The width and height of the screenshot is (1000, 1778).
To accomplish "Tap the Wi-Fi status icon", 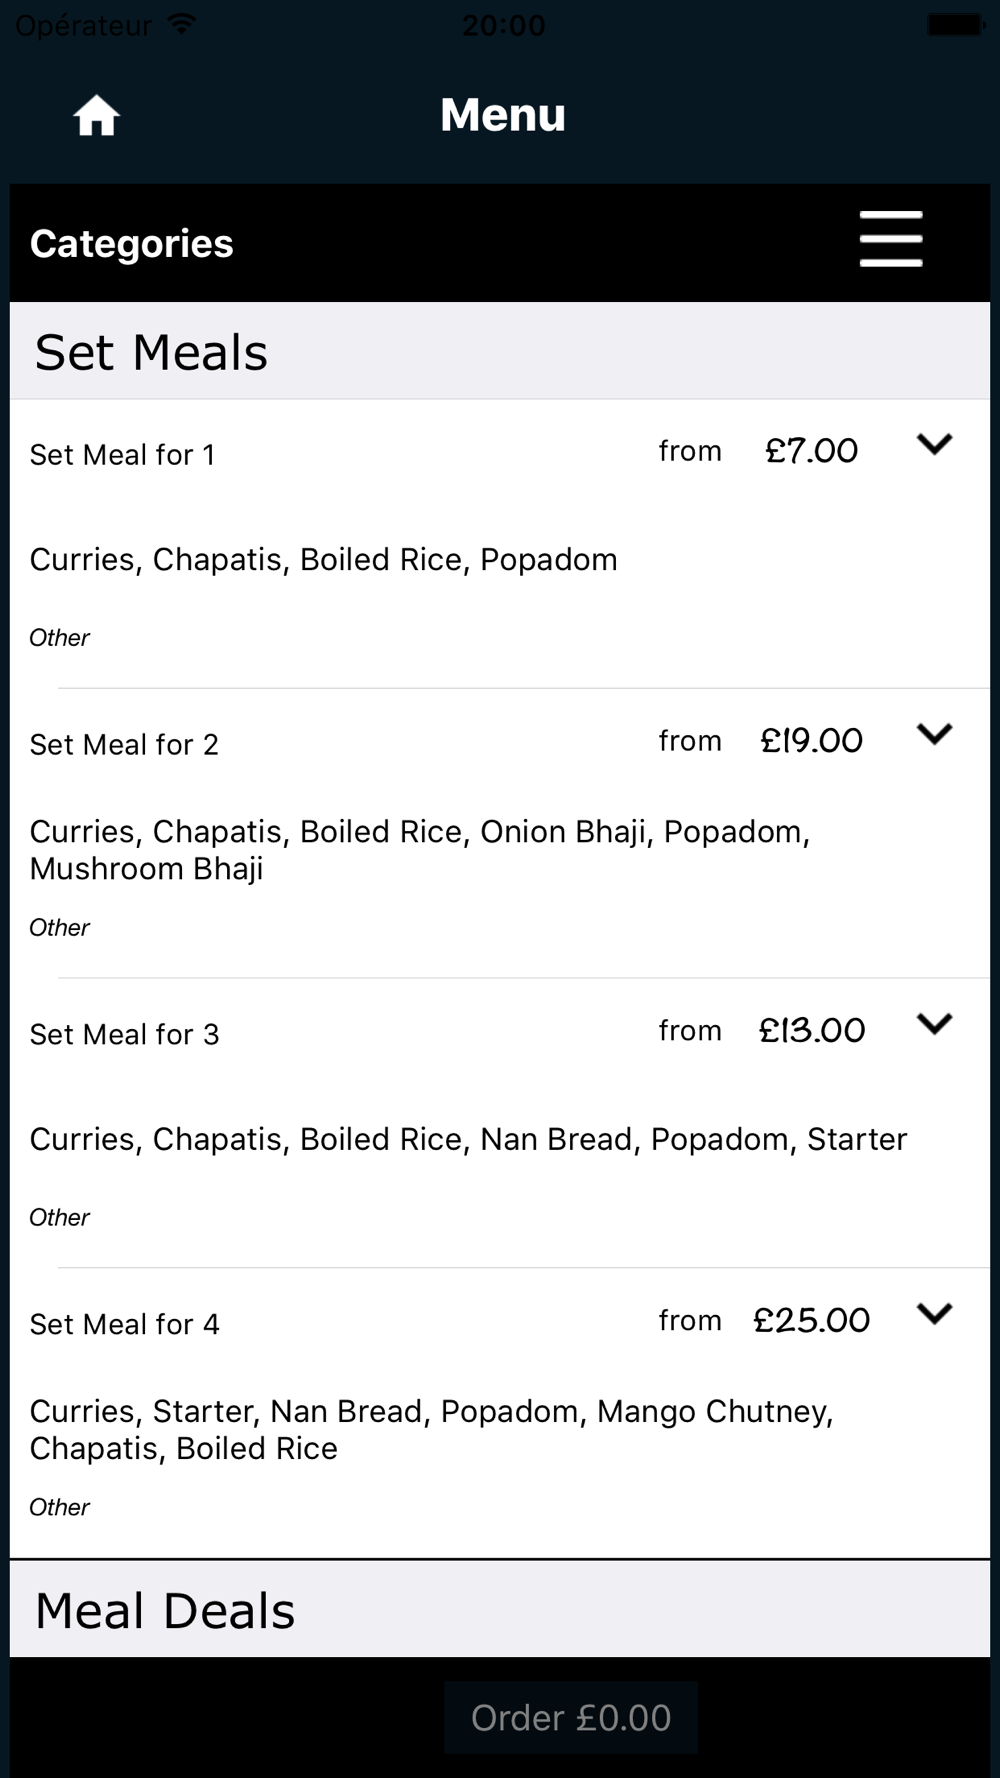I will (x=181, y=24).
